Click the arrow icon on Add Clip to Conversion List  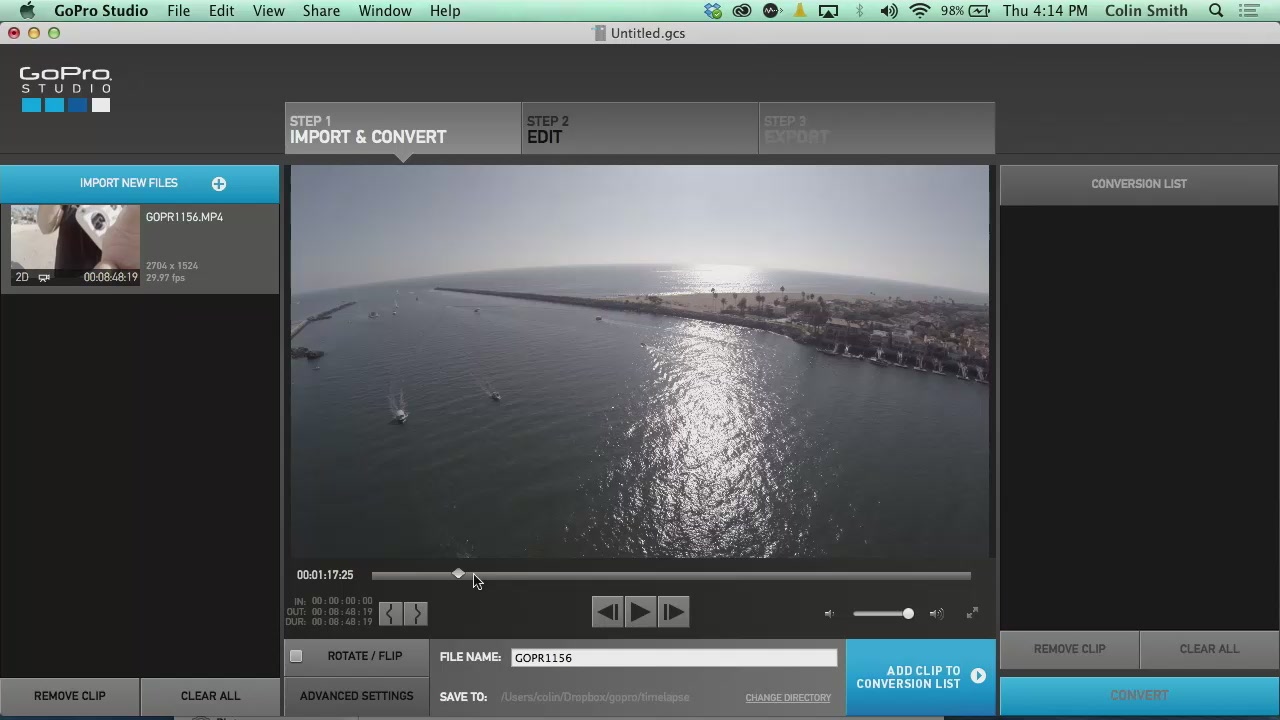click(978, 677)
